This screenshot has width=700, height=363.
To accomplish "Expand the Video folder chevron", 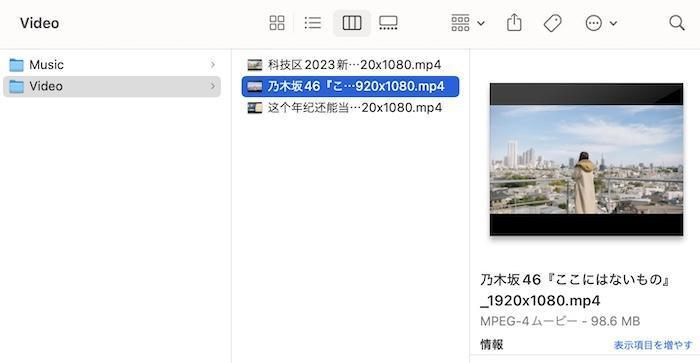I will coord(212,86).
